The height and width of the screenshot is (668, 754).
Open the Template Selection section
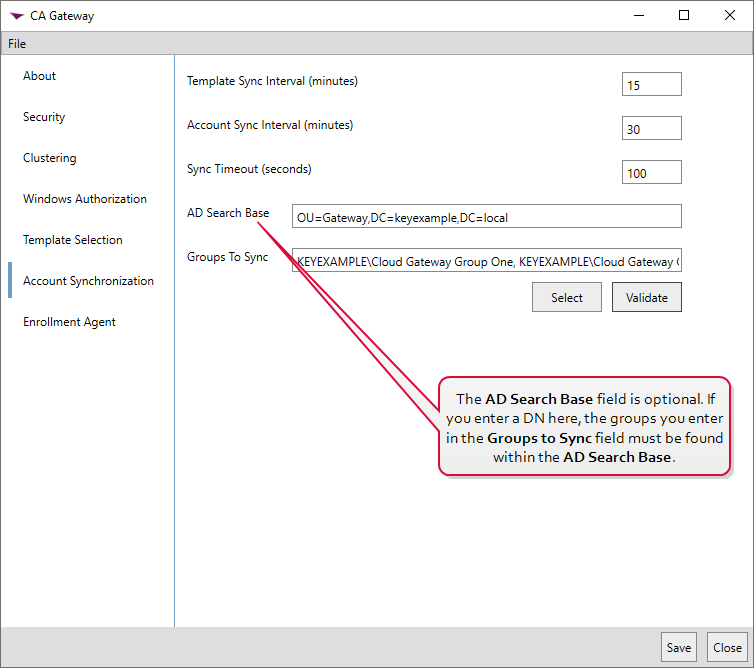pos(73,240)
